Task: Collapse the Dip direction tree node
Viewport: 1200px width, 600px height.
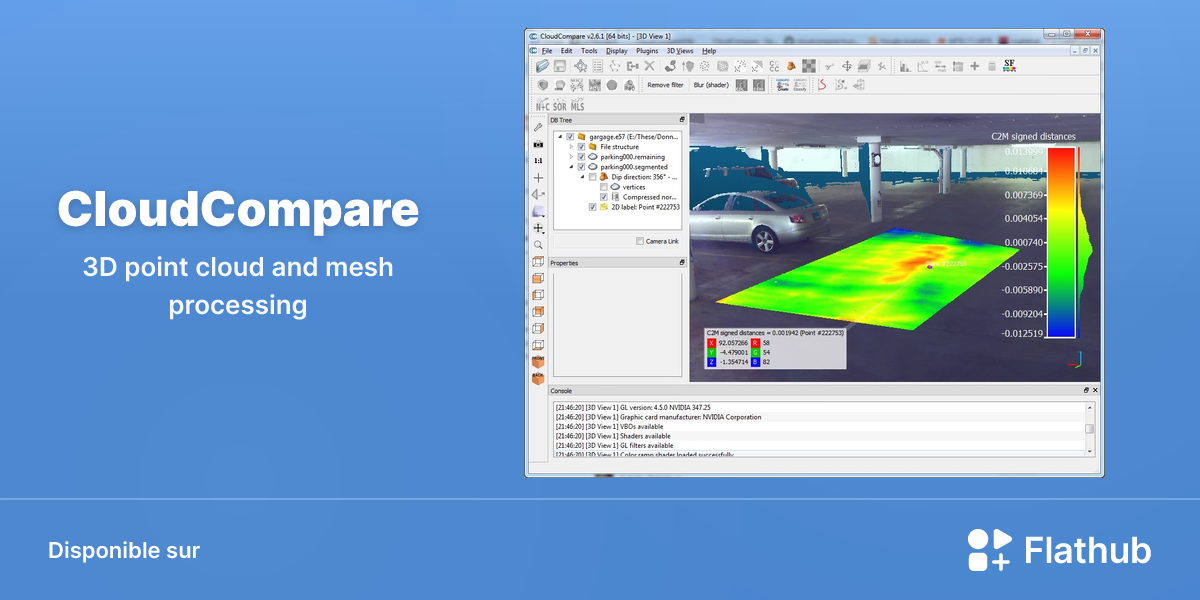Action: pyautogui.click(x=582, y=177)
